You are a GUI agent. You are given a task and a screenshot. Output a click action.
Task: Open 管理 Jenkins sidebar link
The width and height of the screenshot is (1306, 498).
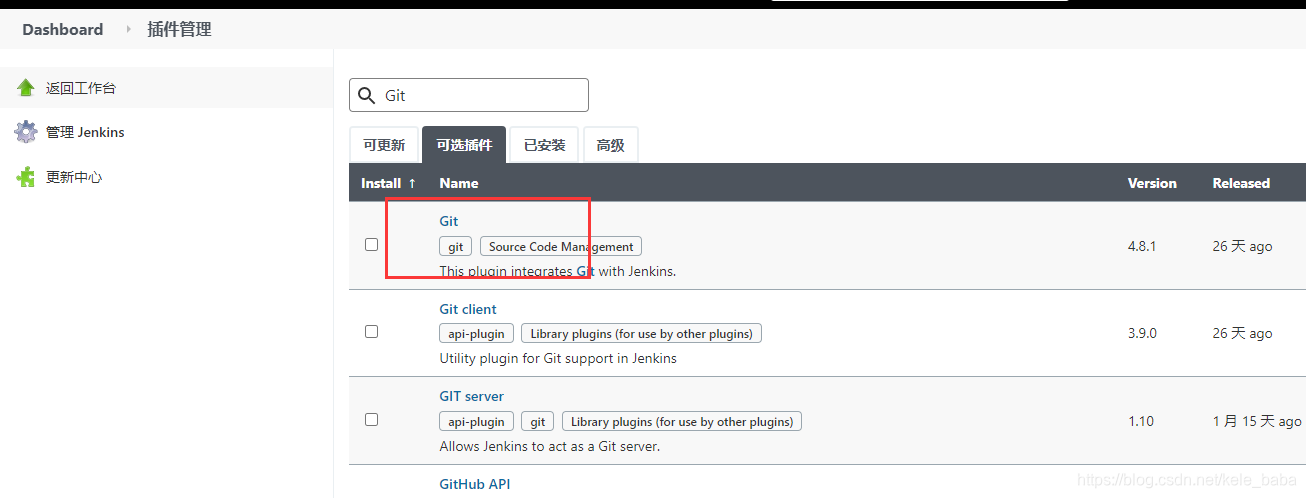pos(85,132)
